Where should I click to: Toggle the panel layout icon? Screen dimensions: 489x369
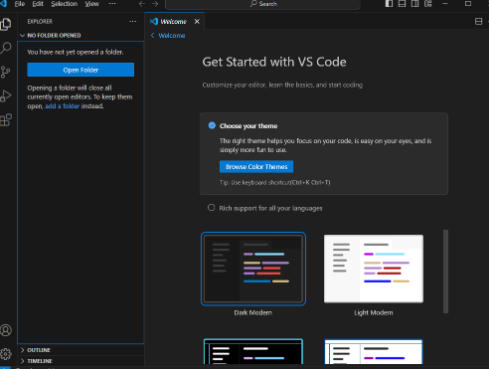(402, 4)
